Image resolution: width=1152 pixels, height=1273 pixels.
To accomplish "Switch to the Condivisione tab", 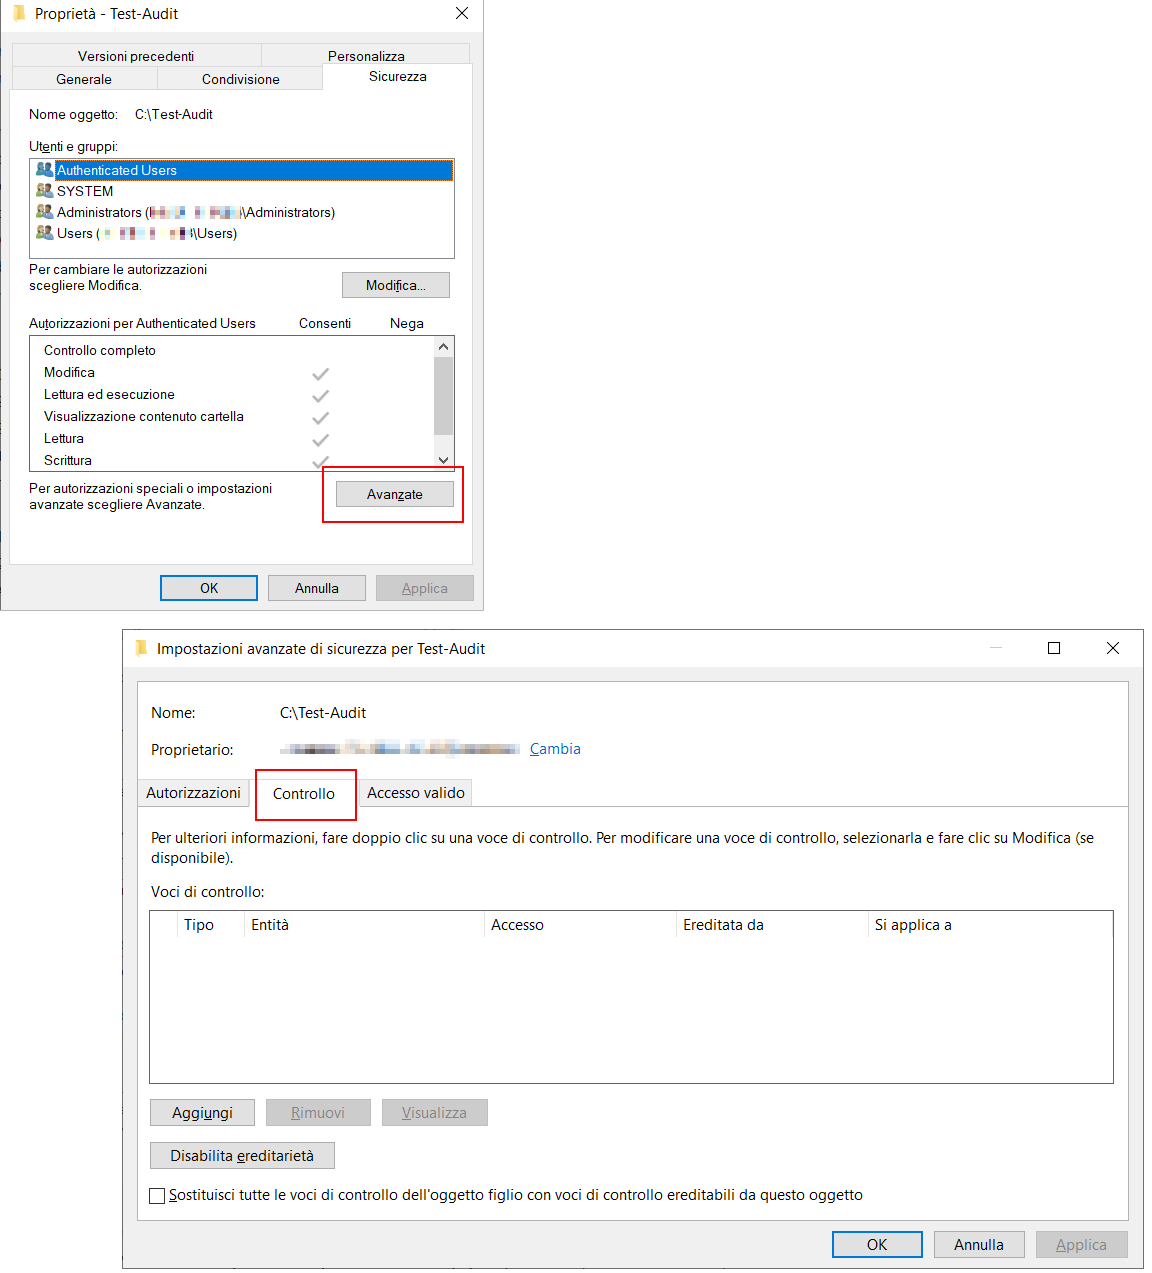I will [x=240, y=79].
